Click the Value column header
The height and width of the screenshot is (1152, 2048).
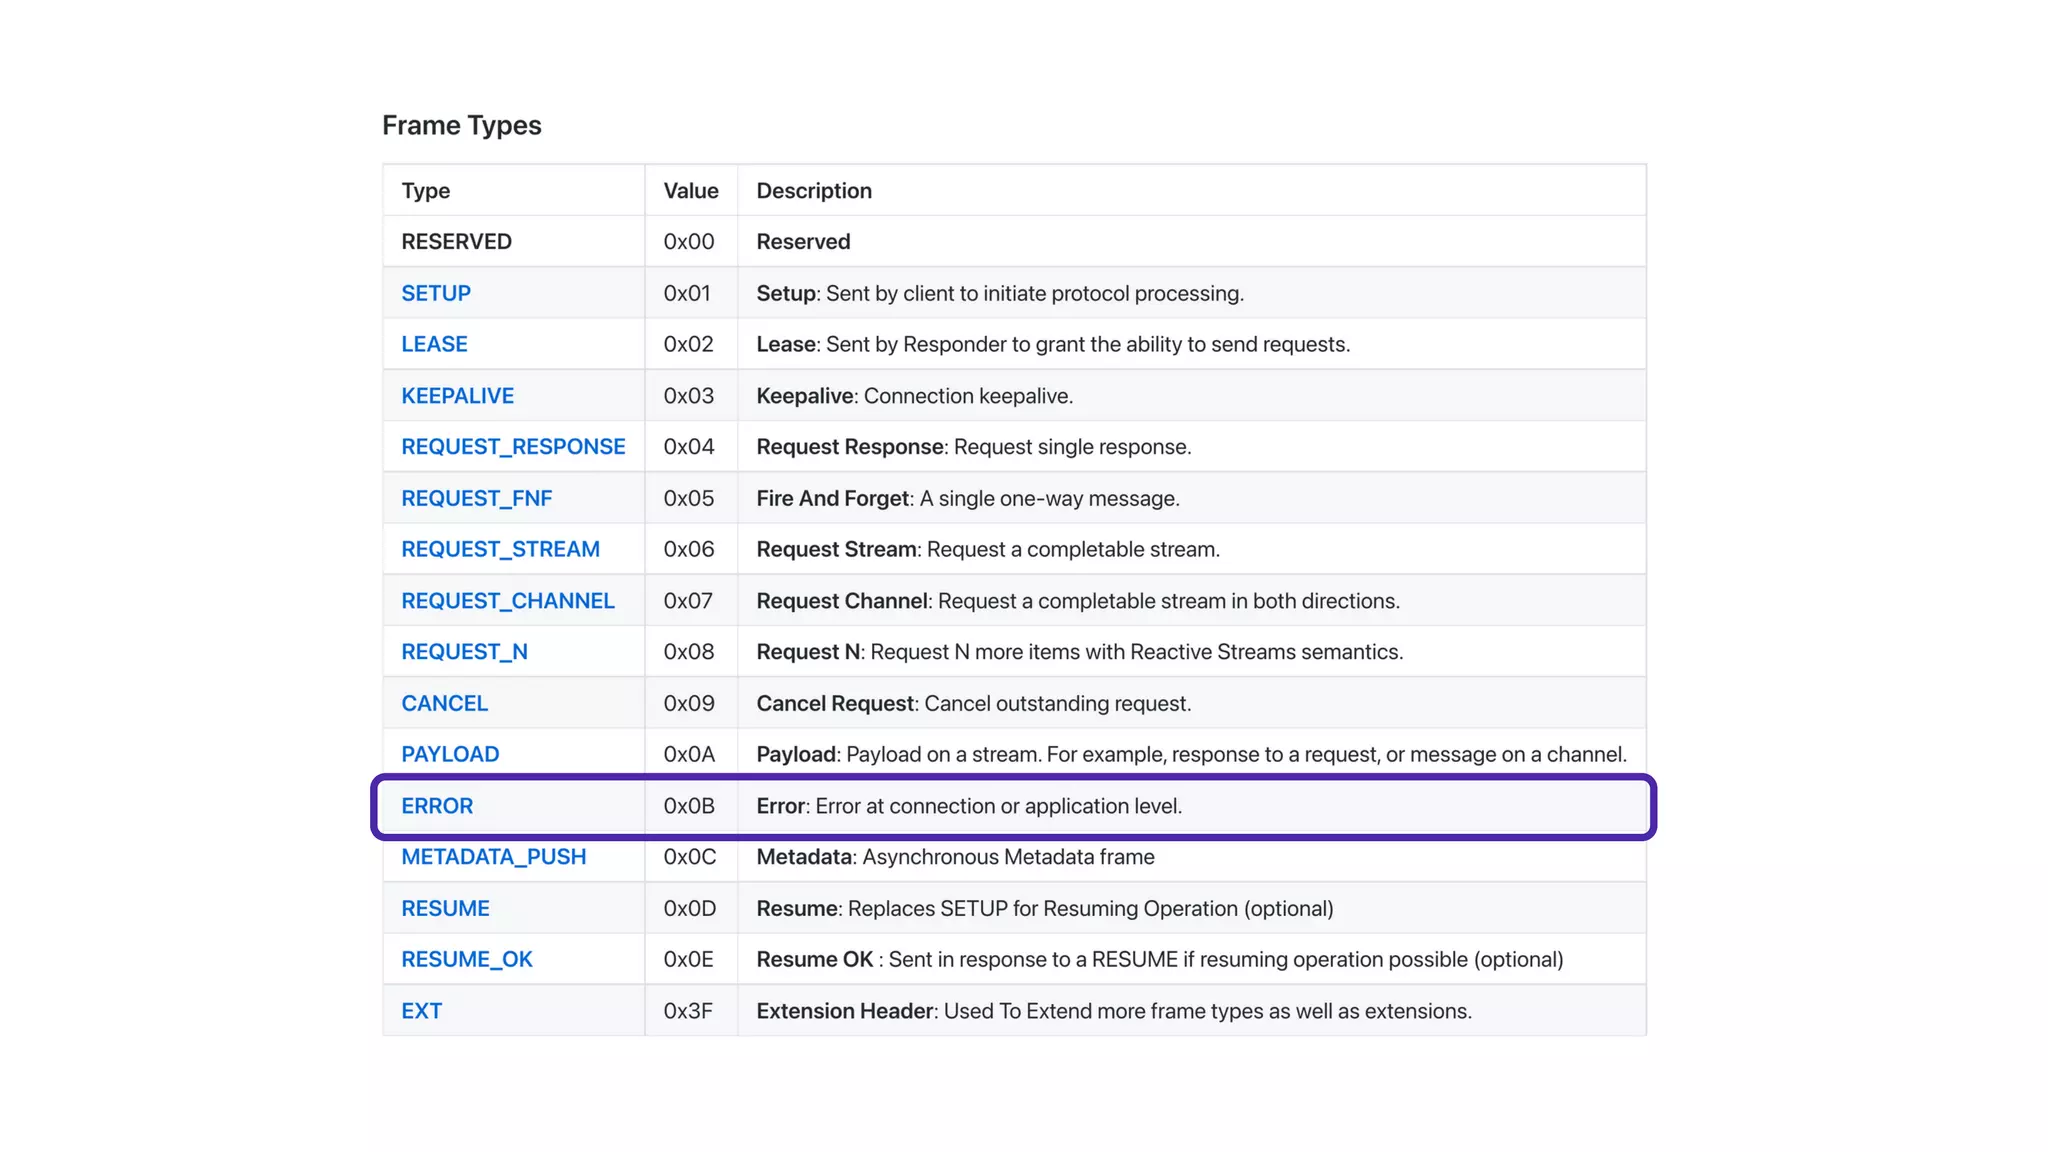click(x=690, y=190)
